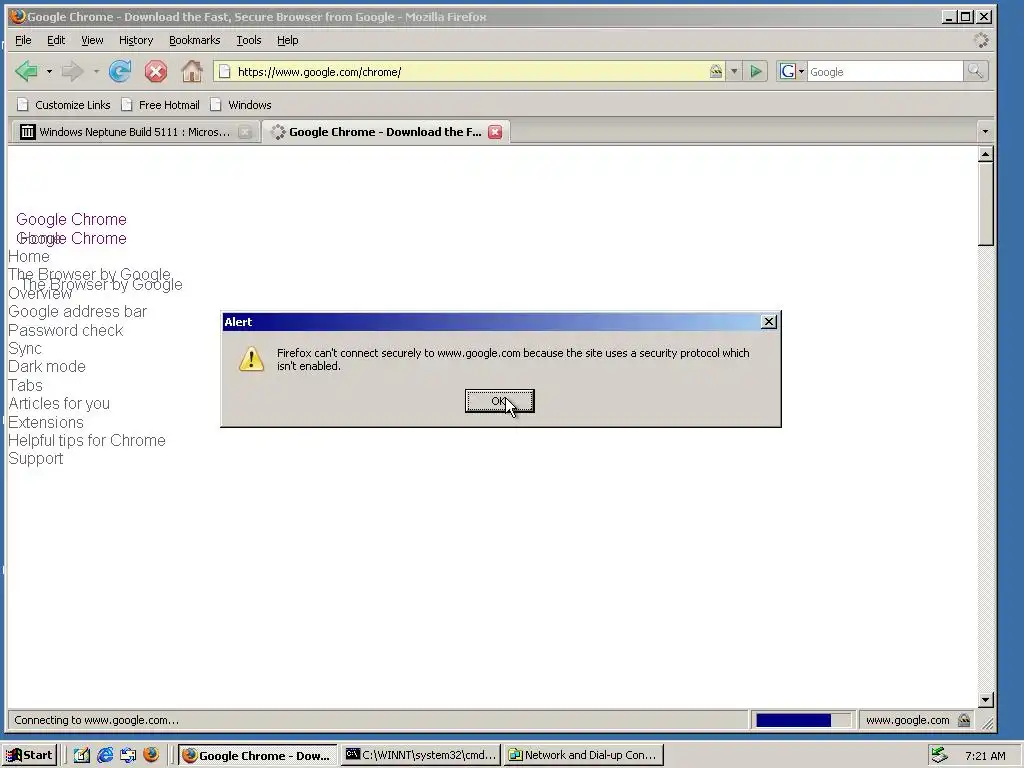Open Internet Explorer from quick launch
The height and width of the screenshot is (768, 1024).
[104, 755]
